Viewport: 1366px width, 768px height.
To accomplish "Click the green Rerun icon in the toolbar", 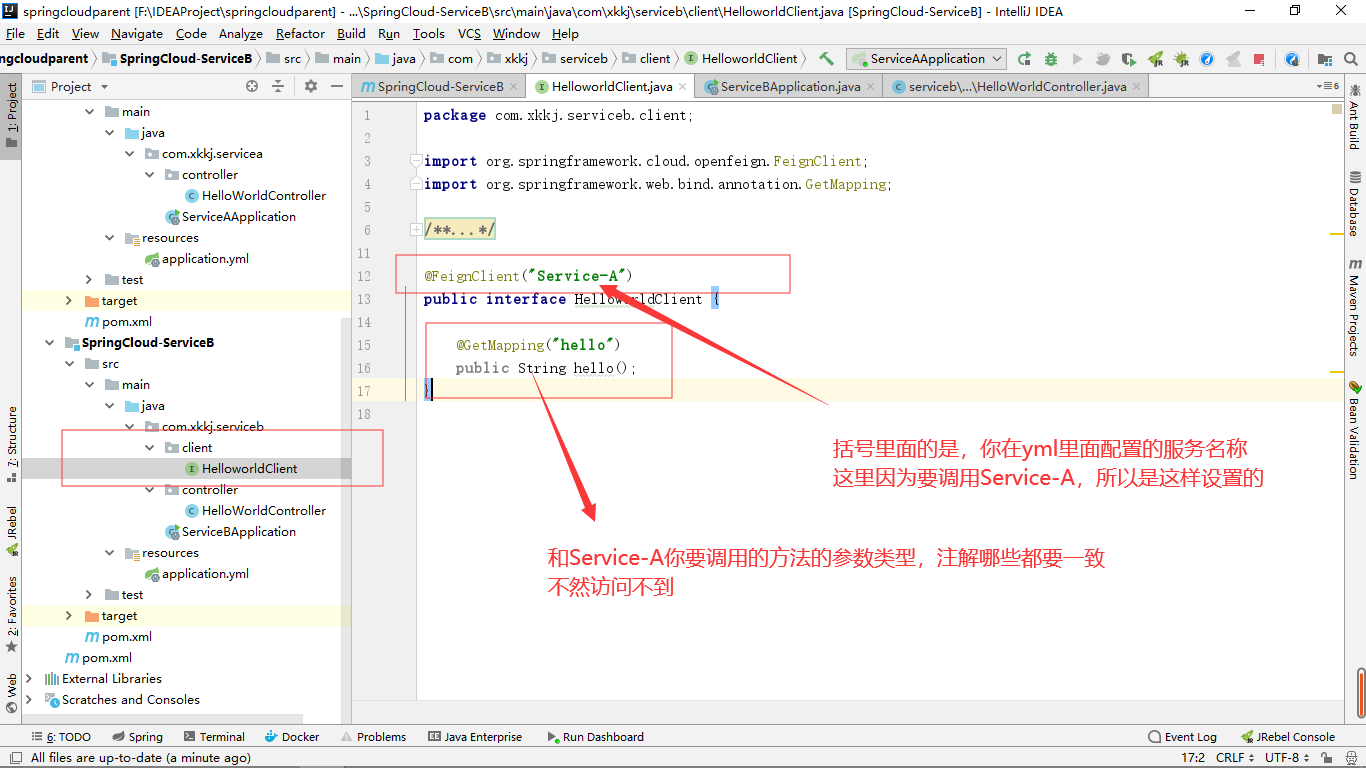I will coord(1024,59).
